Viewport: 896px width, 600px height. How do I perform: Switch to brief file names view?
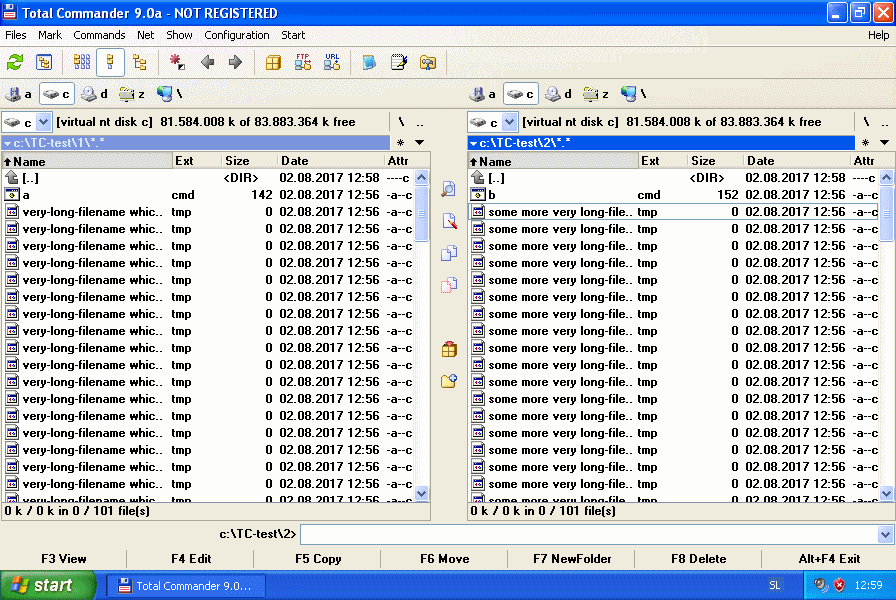pyautogui.click(x=82, y=62)
